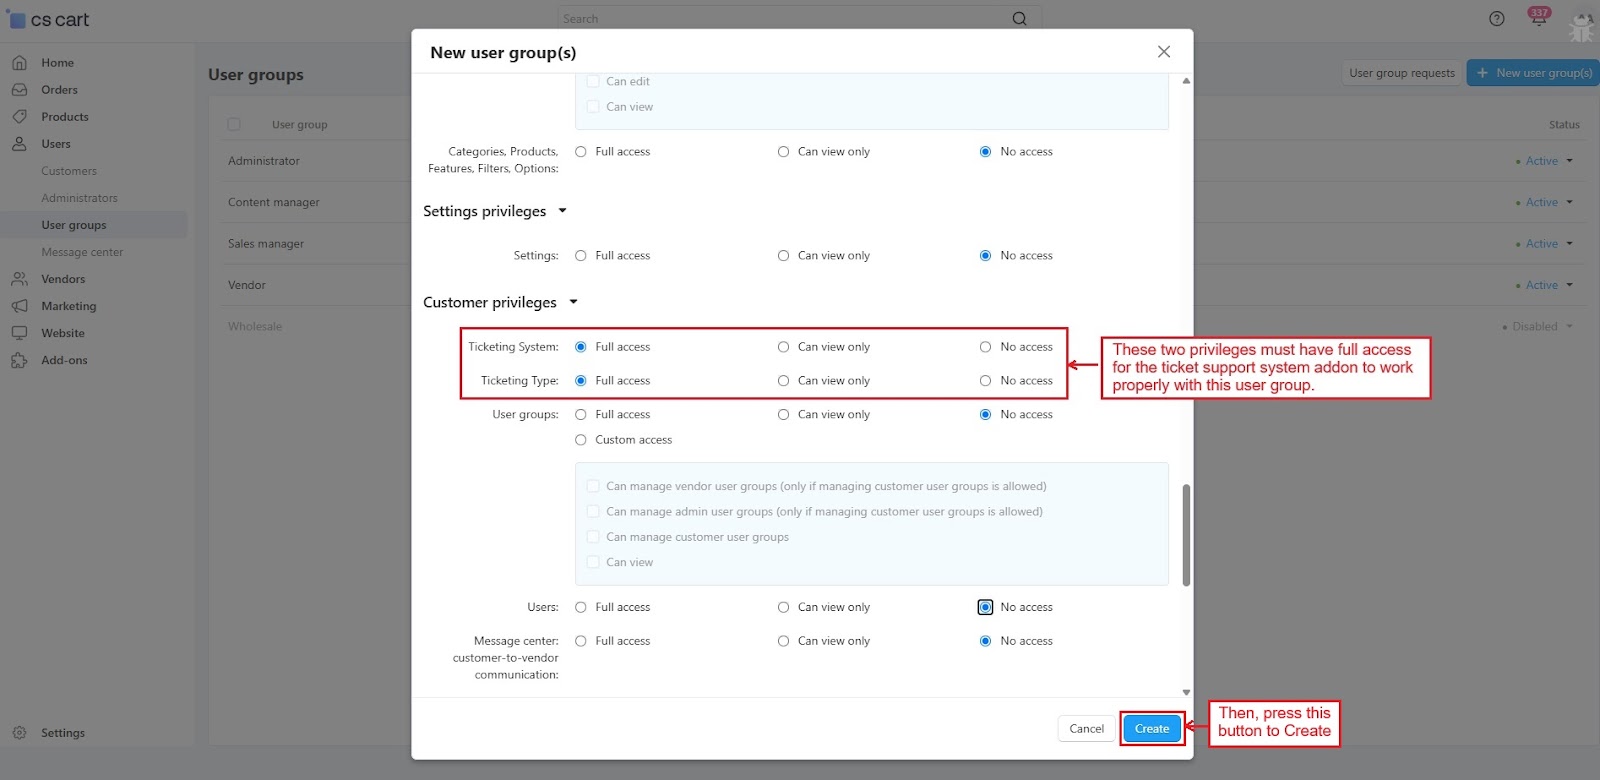
Task: Click the Settings gear icon
Action: pos(19,733)
